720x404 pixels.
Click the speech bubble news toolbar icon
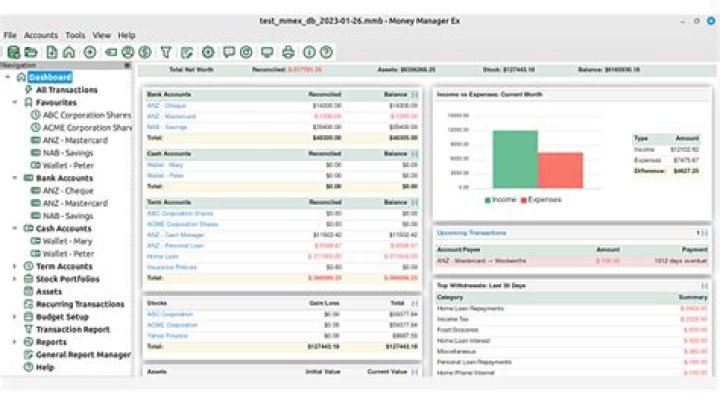tap(229, 52)
